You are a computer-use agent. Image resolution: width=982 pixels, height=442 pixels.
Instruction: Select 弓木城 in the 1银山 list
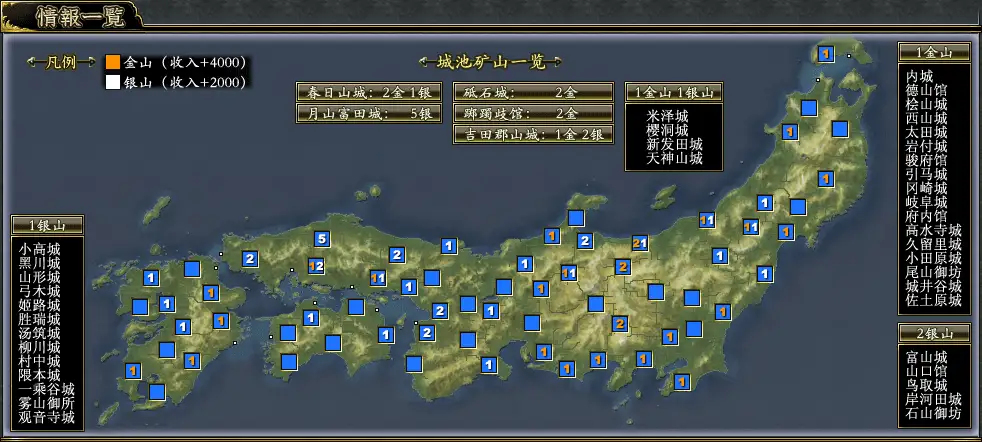coord(39,291)
